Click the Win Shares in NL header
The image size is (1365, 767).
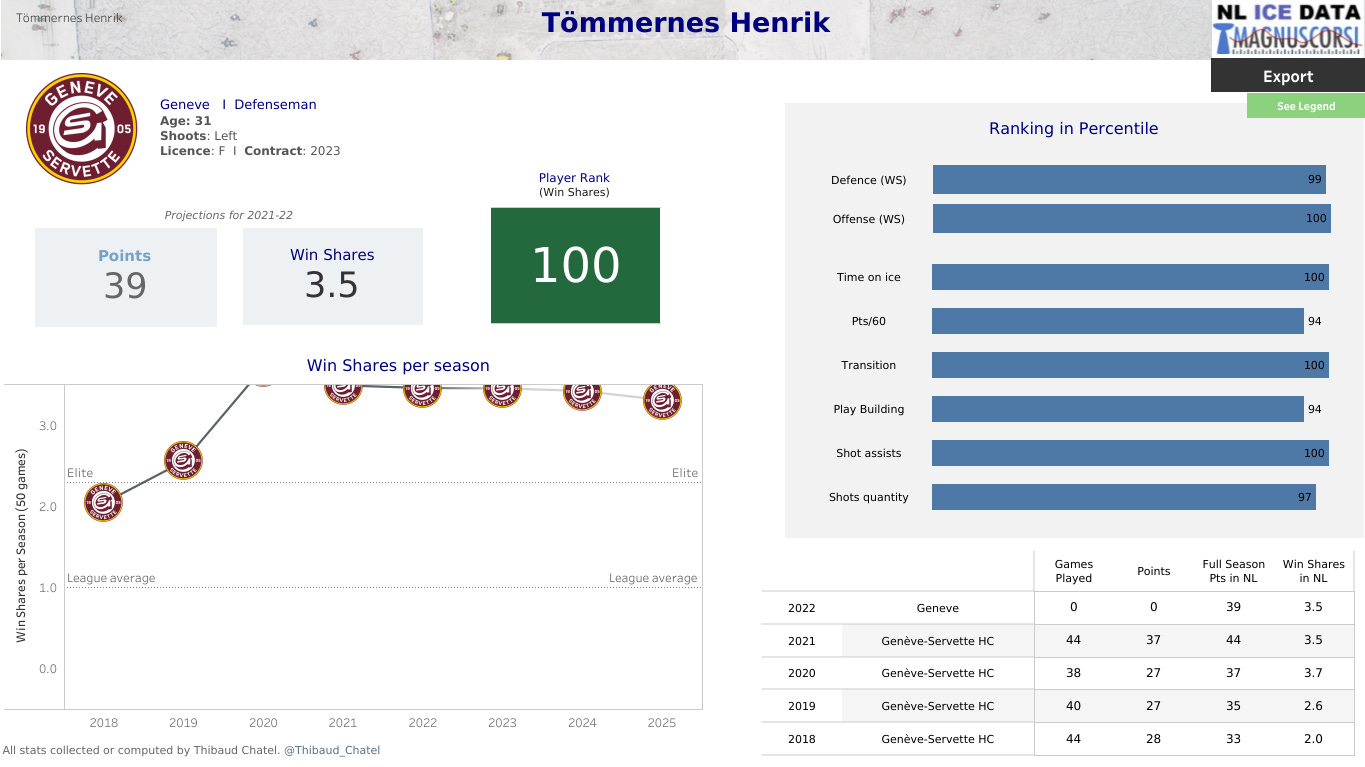pyautogui.click(x=1313, y=571)
